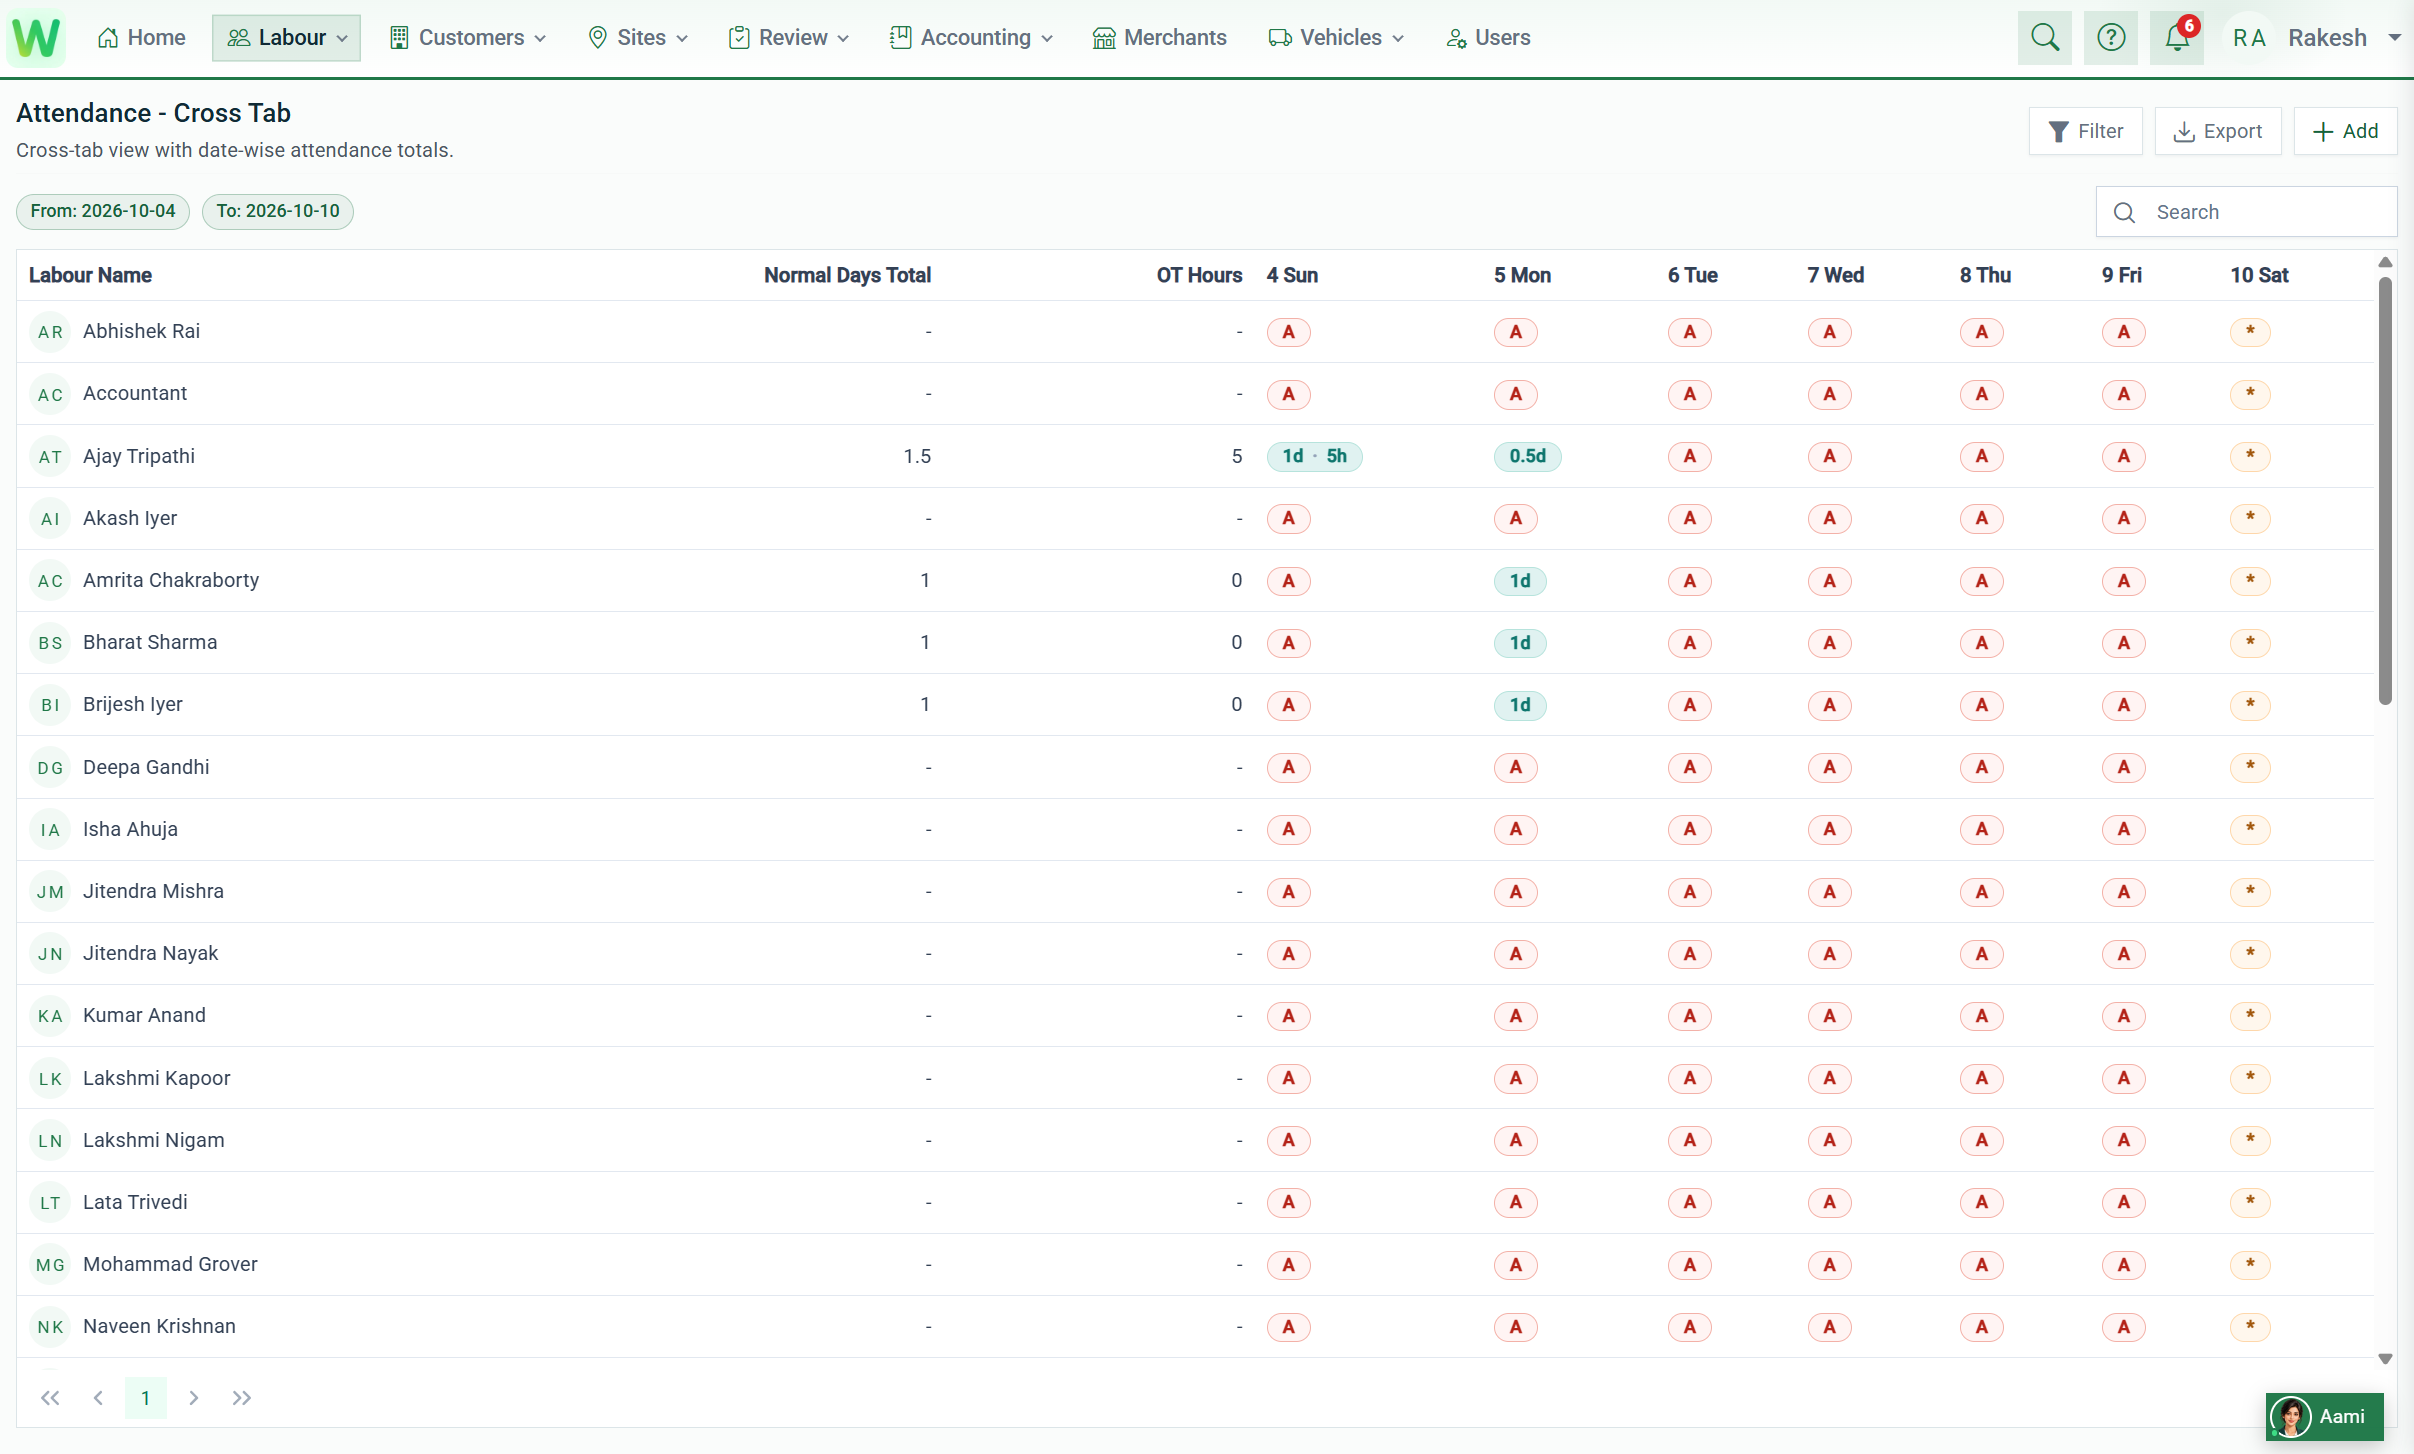Go to last page double-arrow
This screenshot has height=1454, width=2414.
click(x=242, y=1398)
